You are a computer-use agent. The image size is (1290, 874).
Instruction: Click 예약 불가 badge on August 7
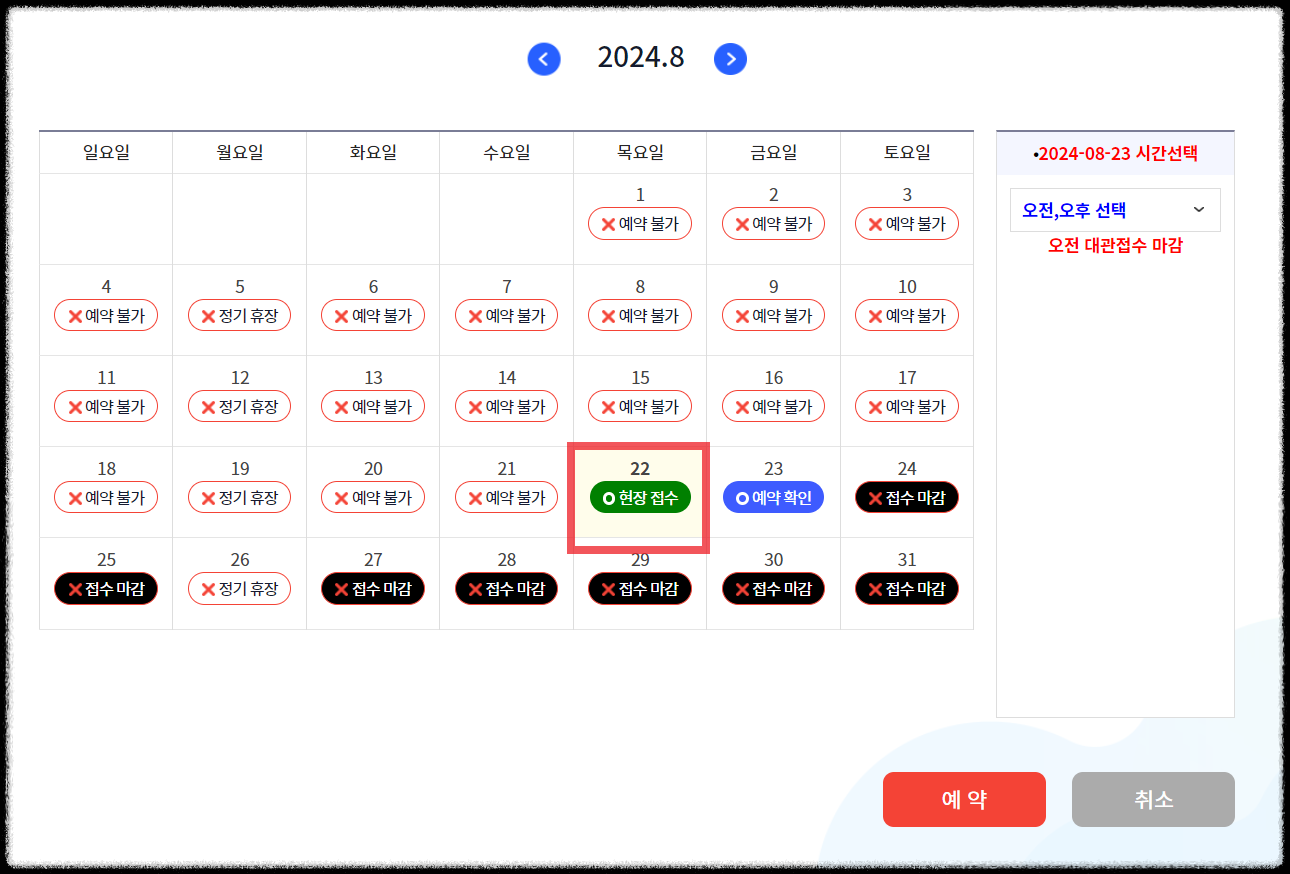[507, 315]
